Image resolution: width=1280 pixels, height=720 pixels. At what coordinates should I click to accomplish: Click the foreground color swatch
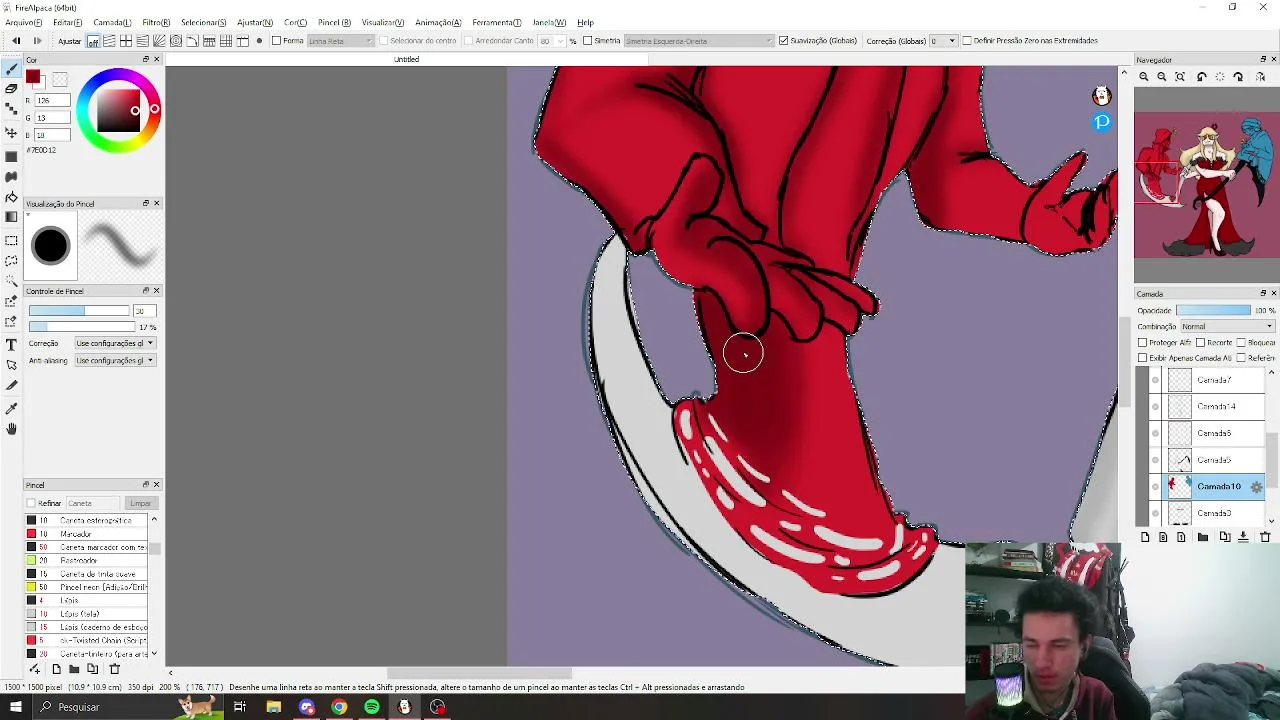click(33, 77)
